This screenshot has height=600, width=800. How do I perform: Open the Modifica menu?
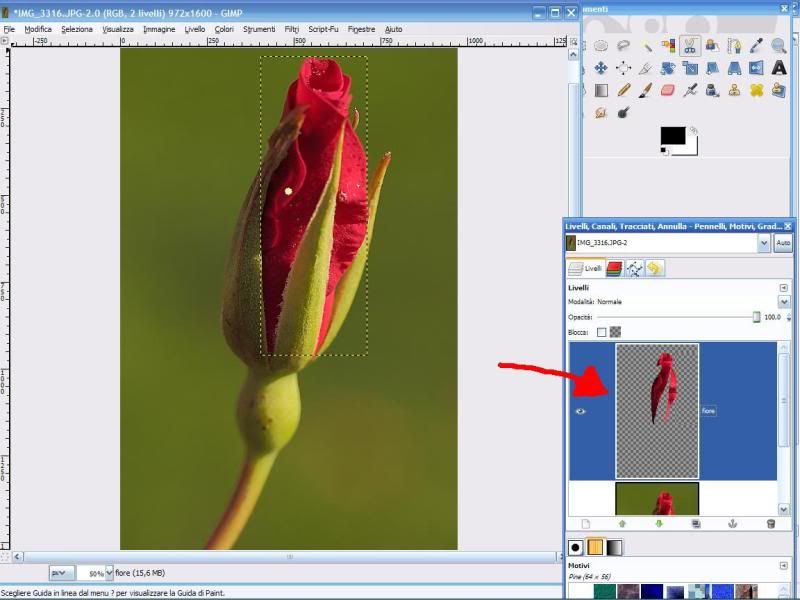pos(38,29)
